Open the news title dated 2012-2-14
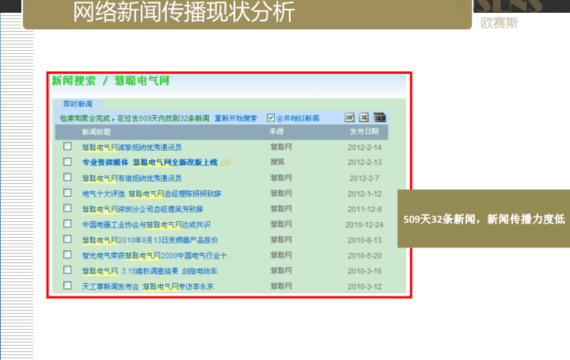 (x=132, y=147)
